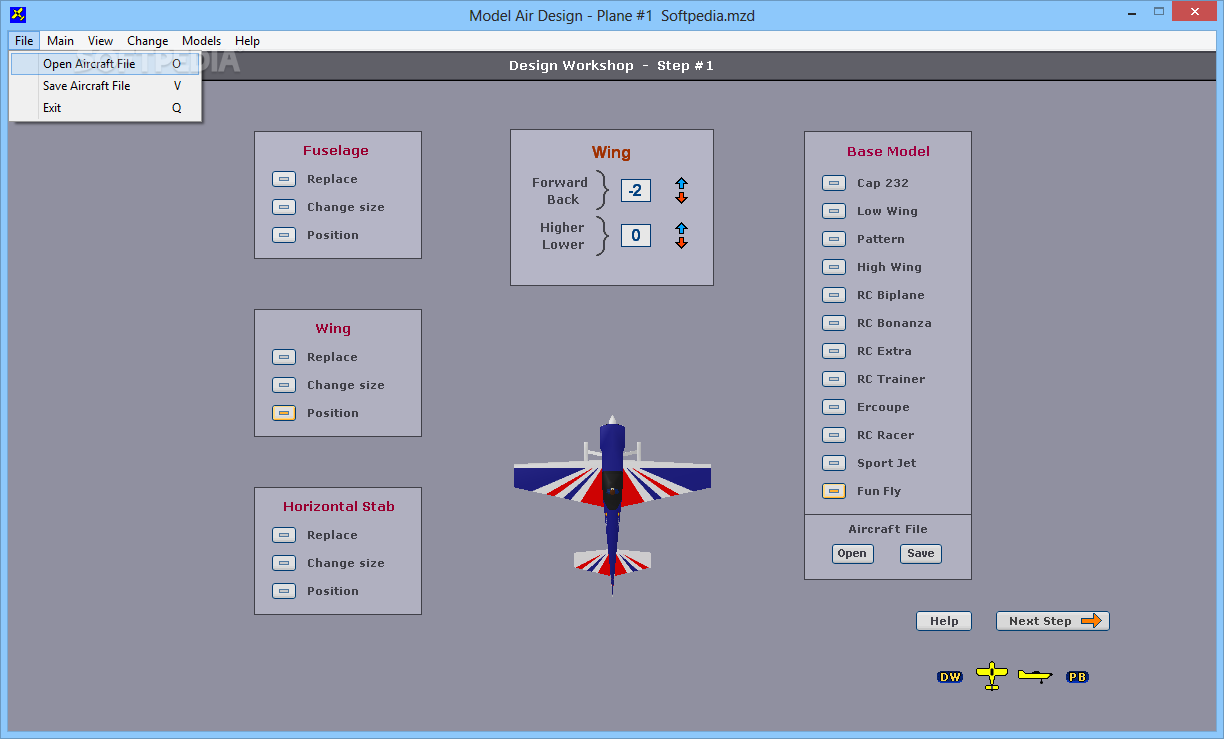This screenshot has width=1224, height=739.
Task: Select Horizontal Stab Replace option
Action: tap(284, 535)
